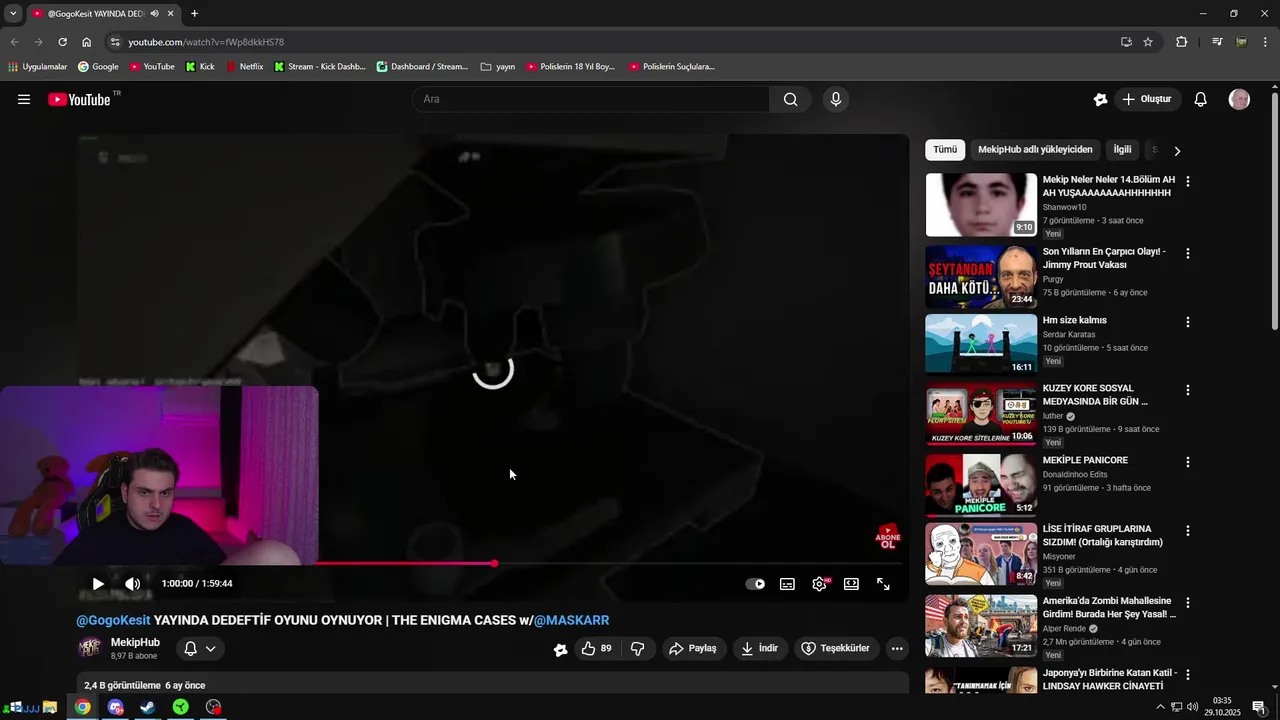The height and width of the screenshot is (720, 1280).
Task: Install app icon in the address bar
Action: pos(1126,42)
